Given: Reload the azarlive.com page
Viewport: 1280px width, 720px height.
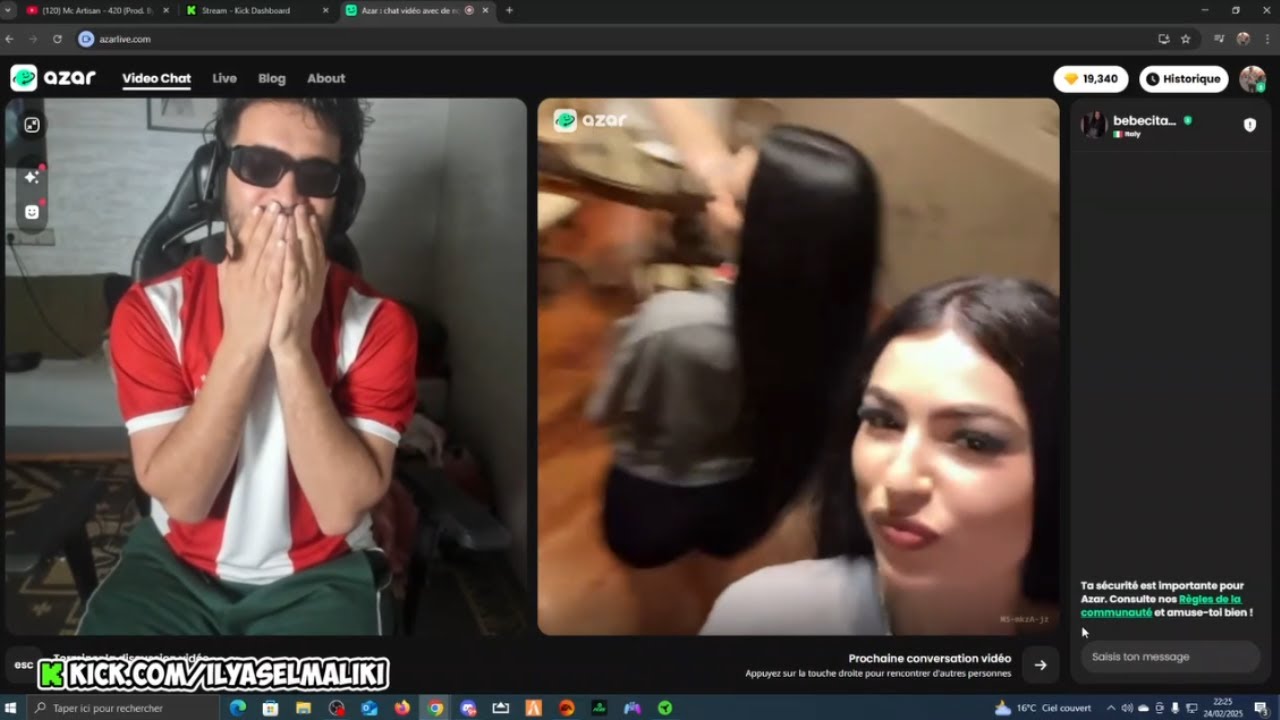Looking at the screenshot, I should pos(57,39).
